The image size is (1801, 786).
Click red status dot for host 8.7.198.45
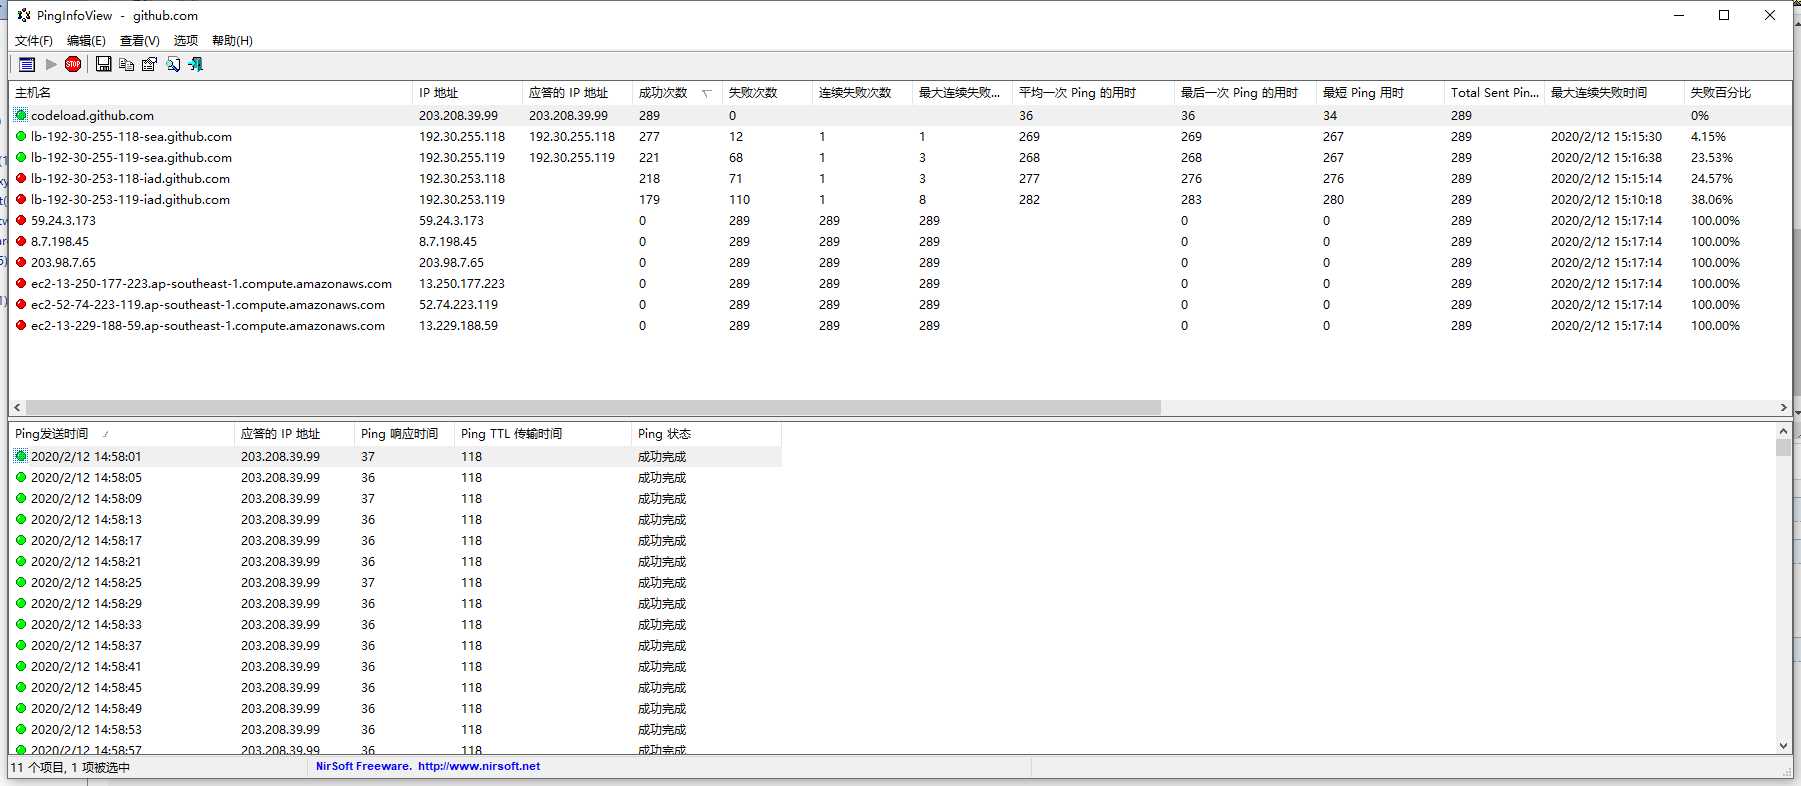(21, 241)
